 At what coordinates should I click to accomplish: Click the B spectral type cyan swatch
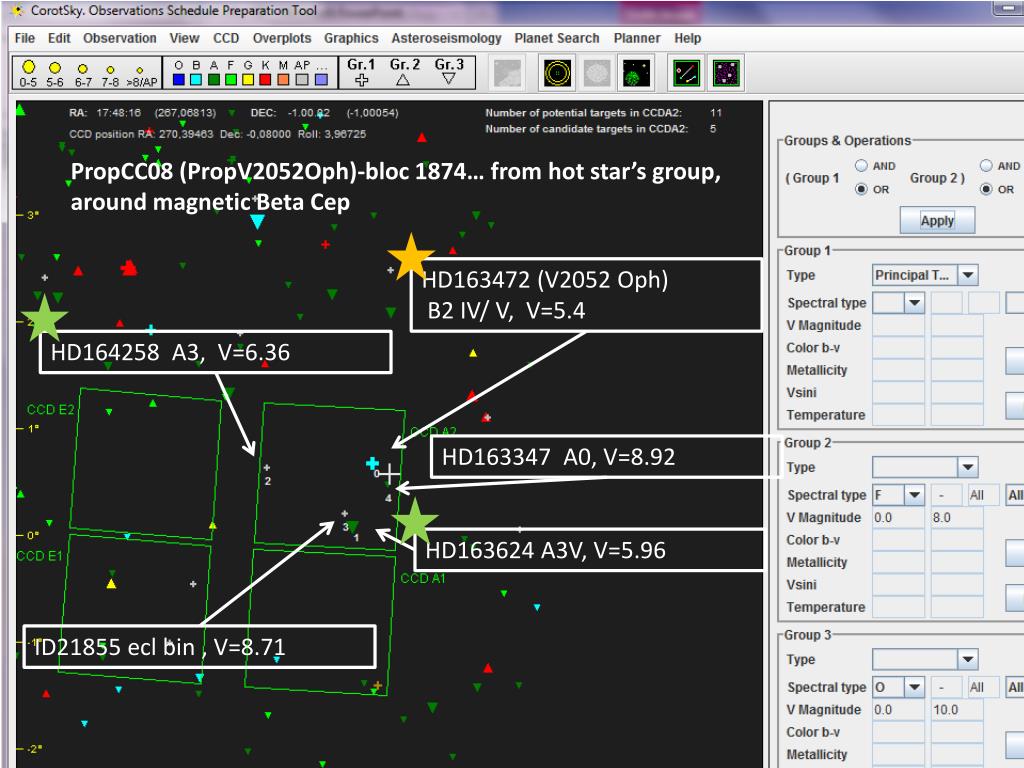(x=196, y=80)
